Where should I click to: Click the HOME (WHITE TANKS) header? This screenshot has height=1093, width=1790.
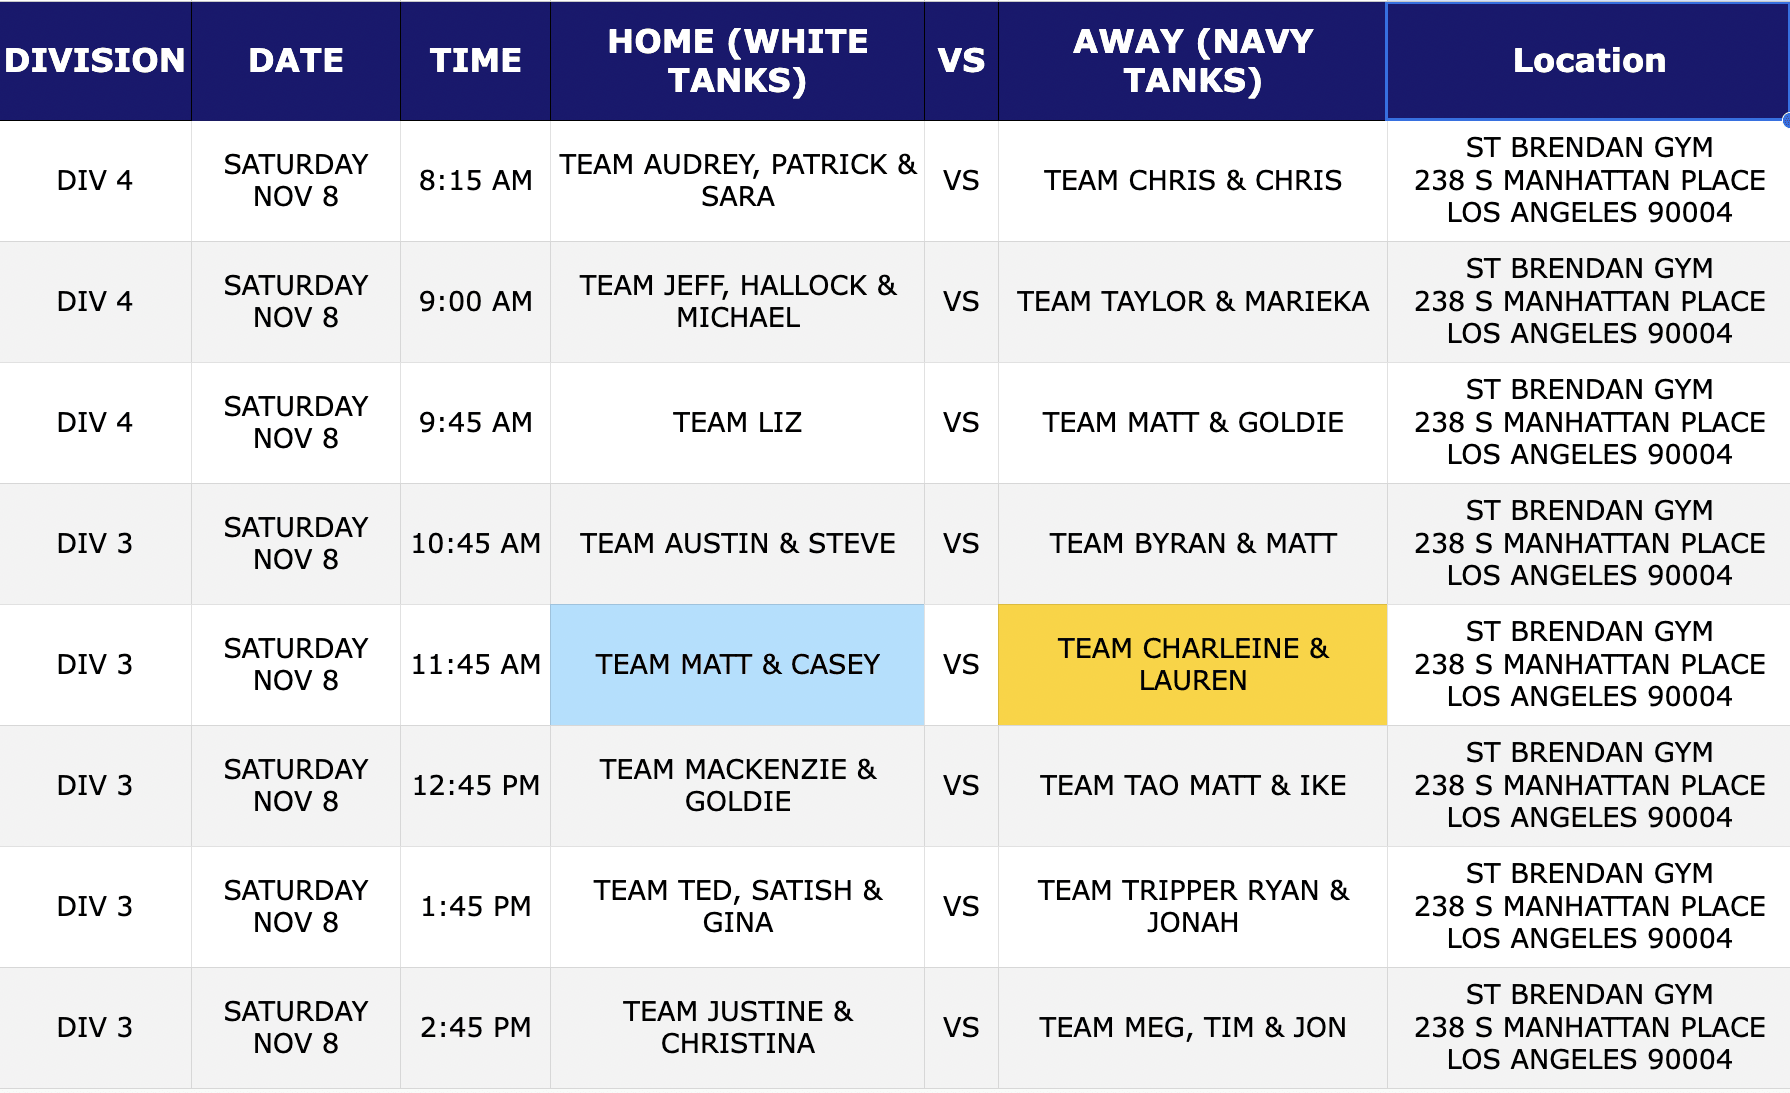click(x=737, y=61)
